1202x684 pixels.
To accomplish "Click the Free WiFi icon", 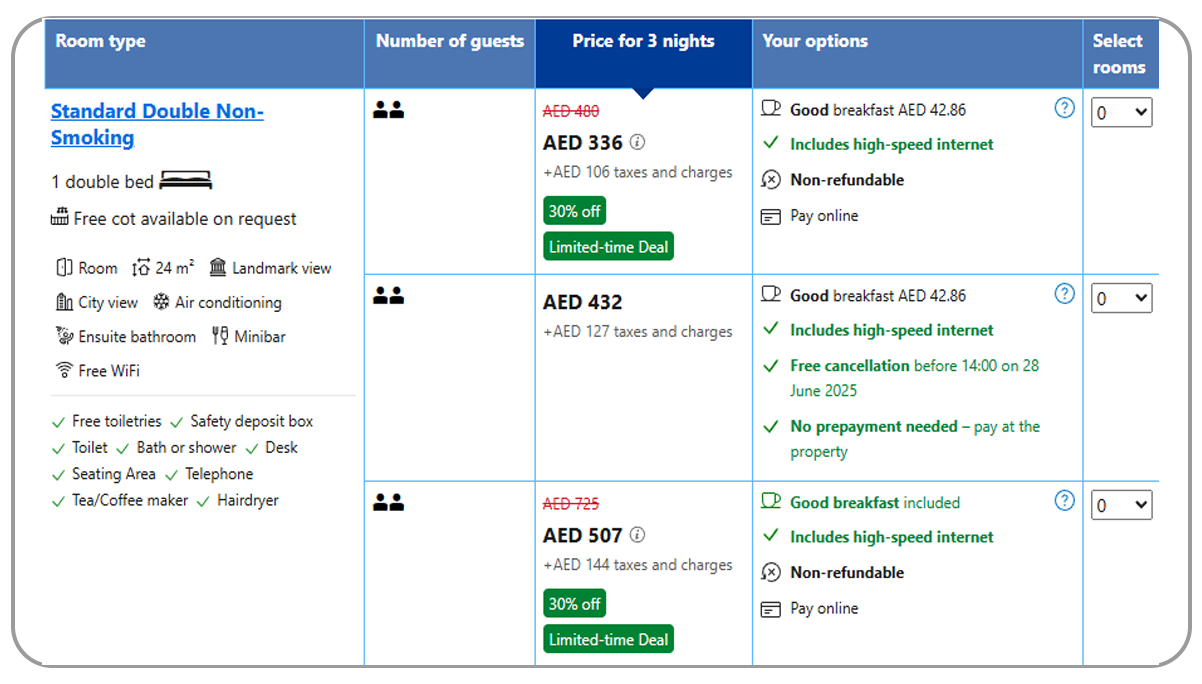I will (63, 370).
